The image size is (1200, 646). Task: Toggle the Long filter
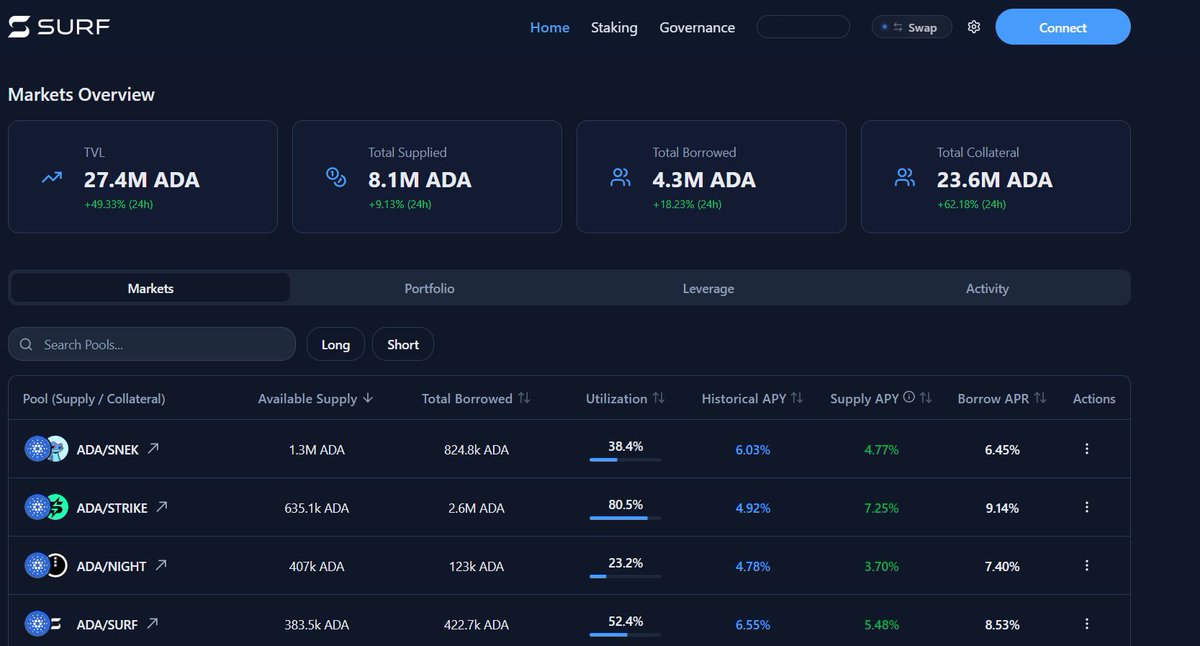click(336, 344)
